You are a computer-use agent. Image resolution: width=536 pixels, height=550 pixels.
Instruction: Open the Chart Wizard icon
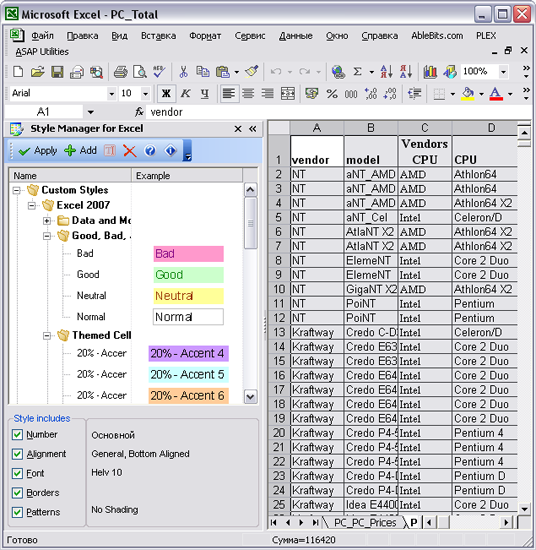pos(430,72)
